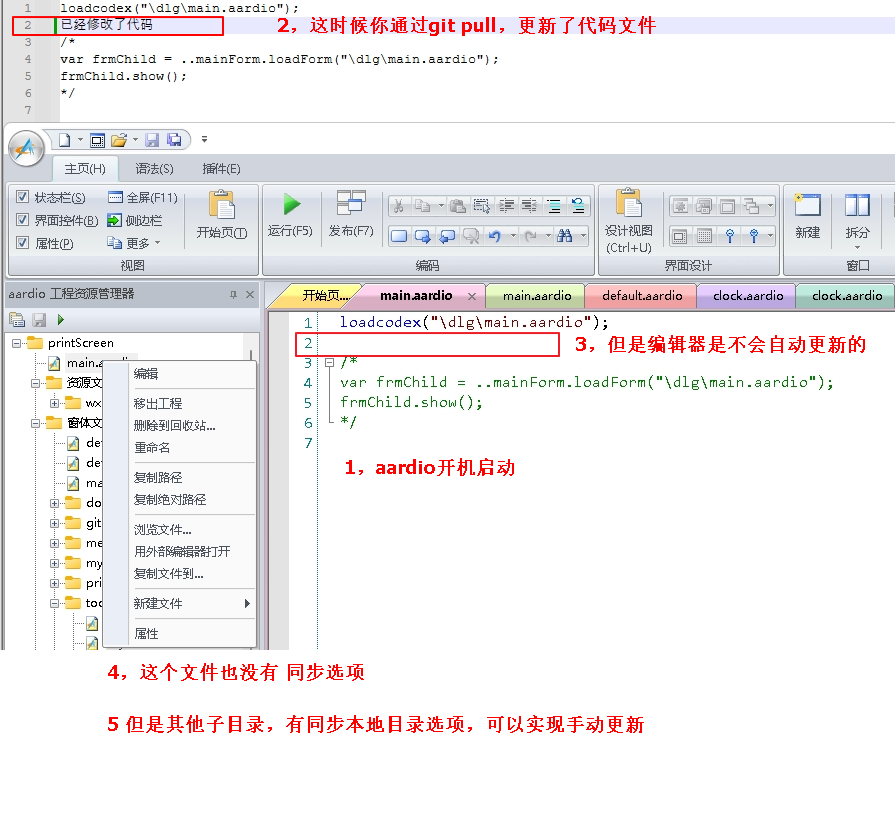Click the undo arrow icon
This screenshot has height=835, width=895.
pos(494,236)
